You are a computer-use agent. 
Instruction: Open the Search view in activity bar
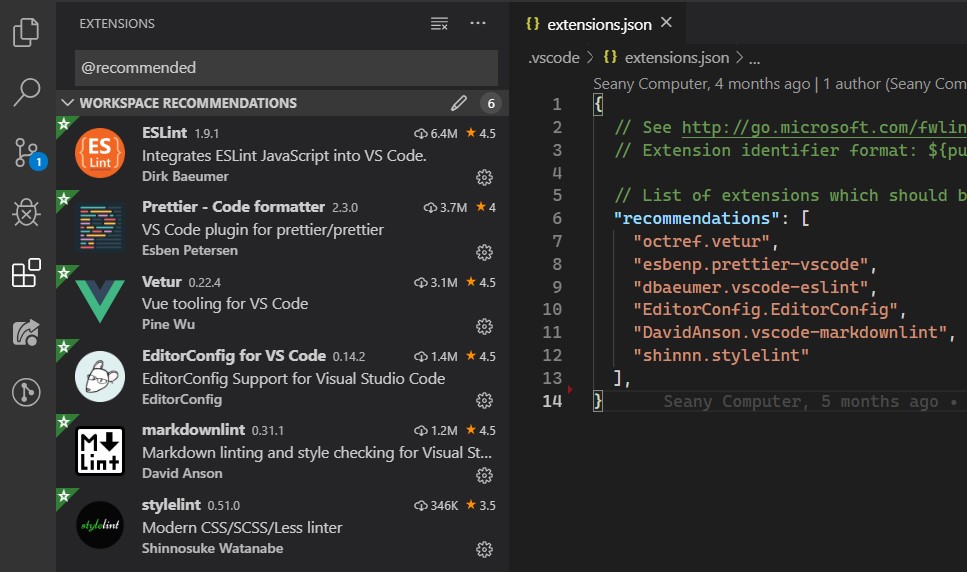pyautogui.click(x=27, y=92)
